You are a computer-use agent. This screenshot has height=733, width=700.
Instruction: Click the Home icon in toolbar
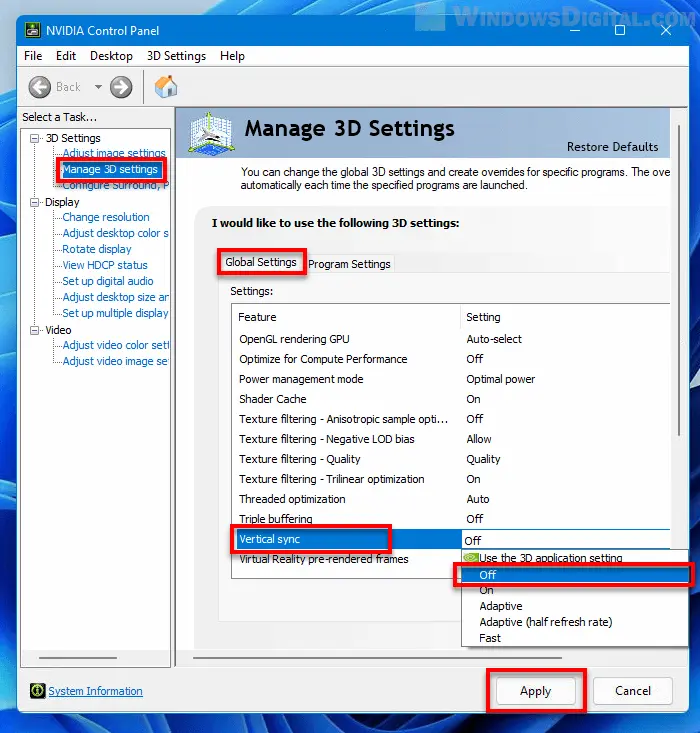(x=166, y=87)
